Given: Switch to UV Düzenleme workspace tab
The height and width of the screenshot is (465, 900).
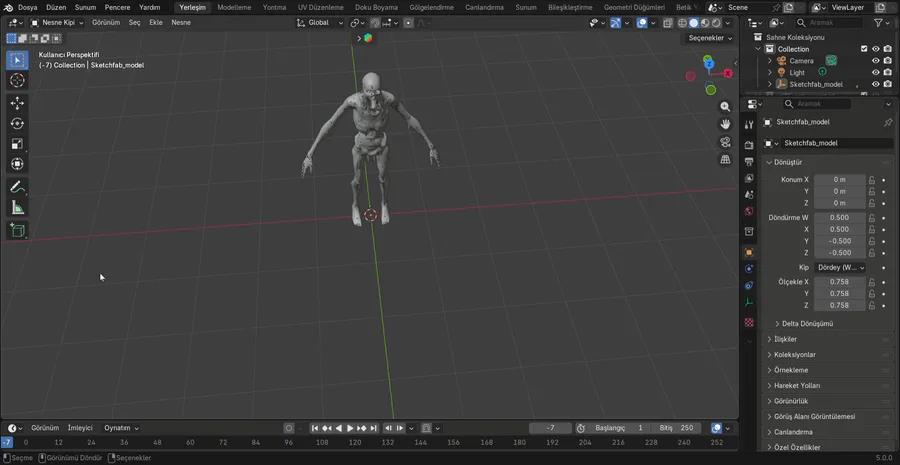Looking at the screenshot, I should [x=320, y=7].
